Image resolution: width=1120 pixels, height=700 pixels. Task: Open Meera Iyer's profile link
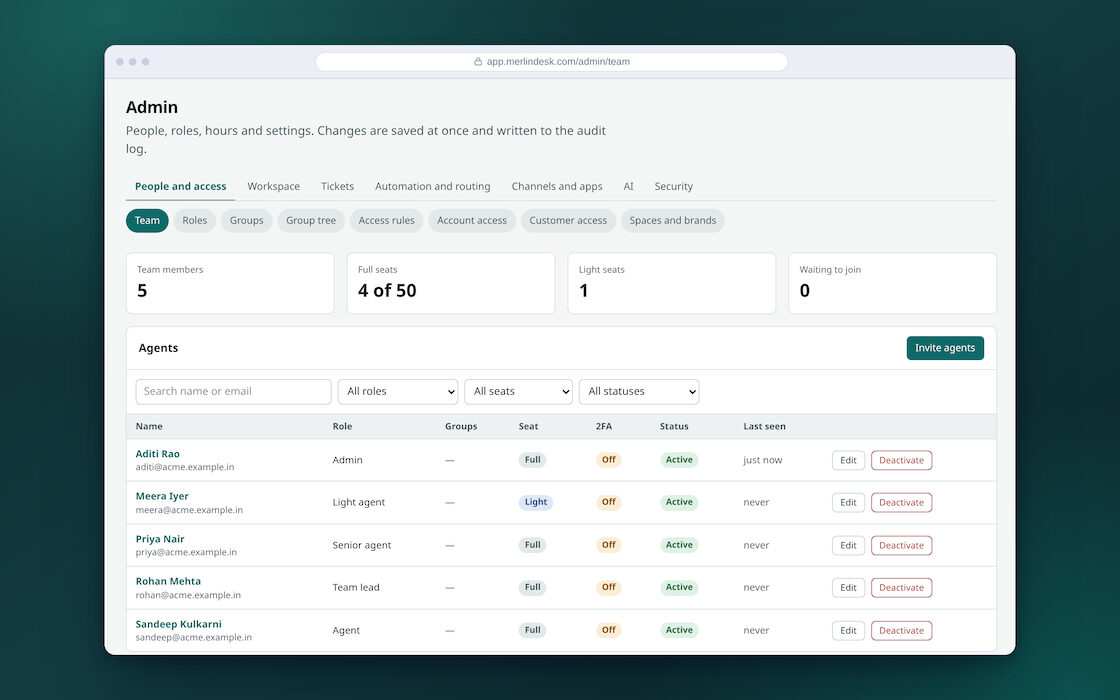(x=162, y=496)
